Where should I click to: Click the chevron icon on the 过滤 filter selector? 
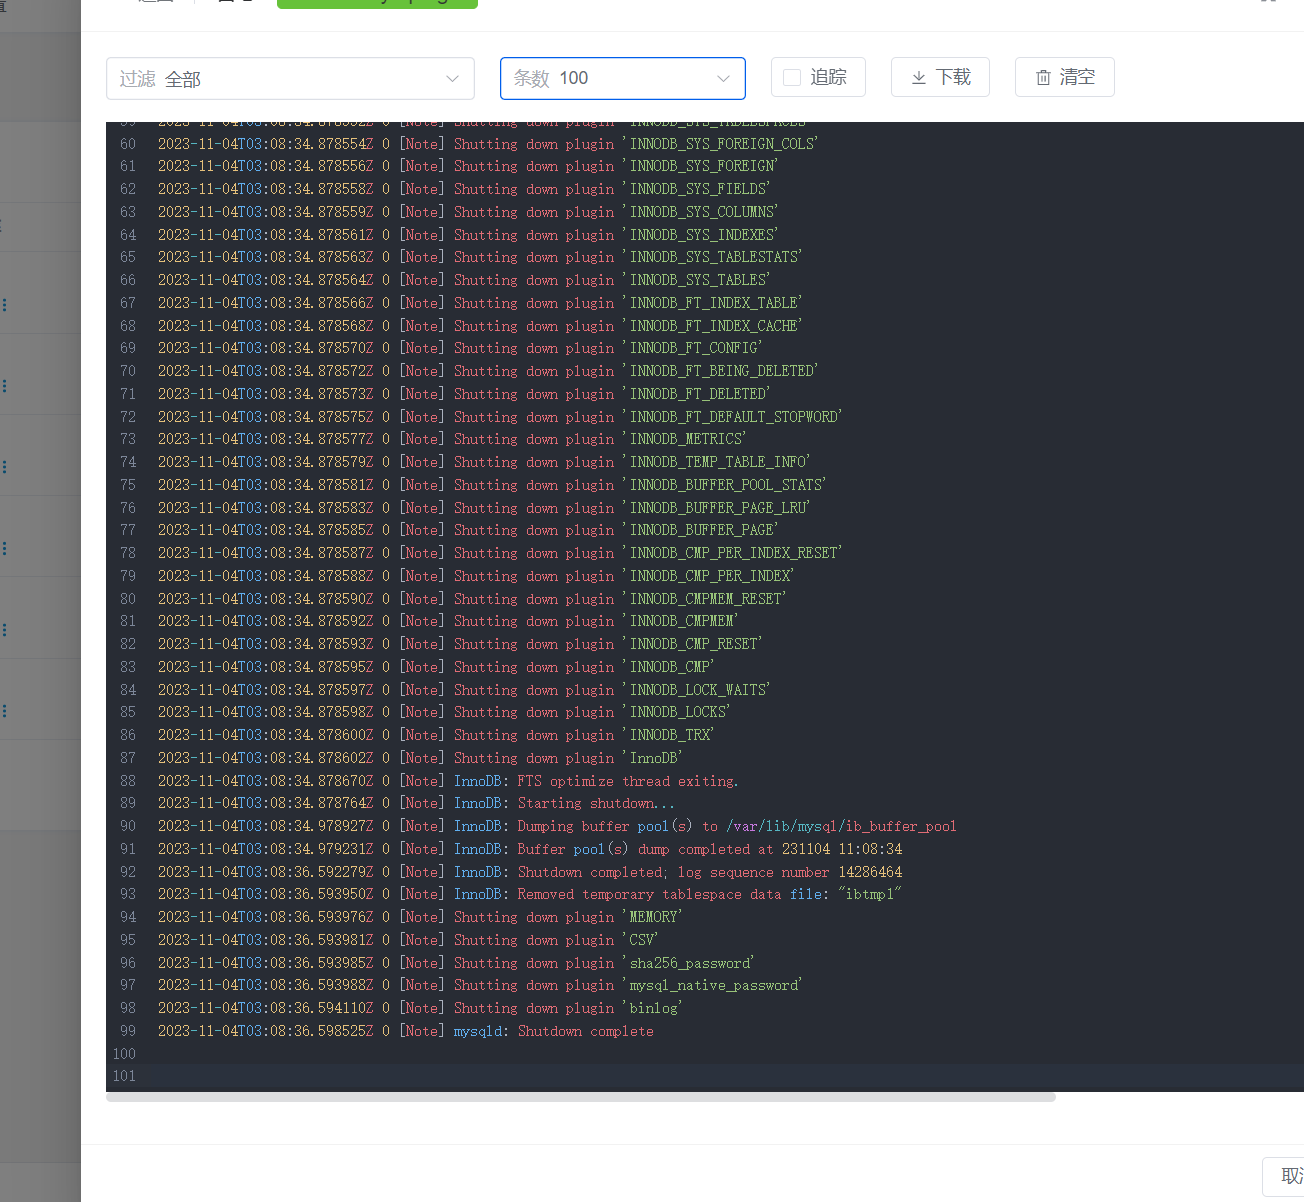click(x=453, y=78)
